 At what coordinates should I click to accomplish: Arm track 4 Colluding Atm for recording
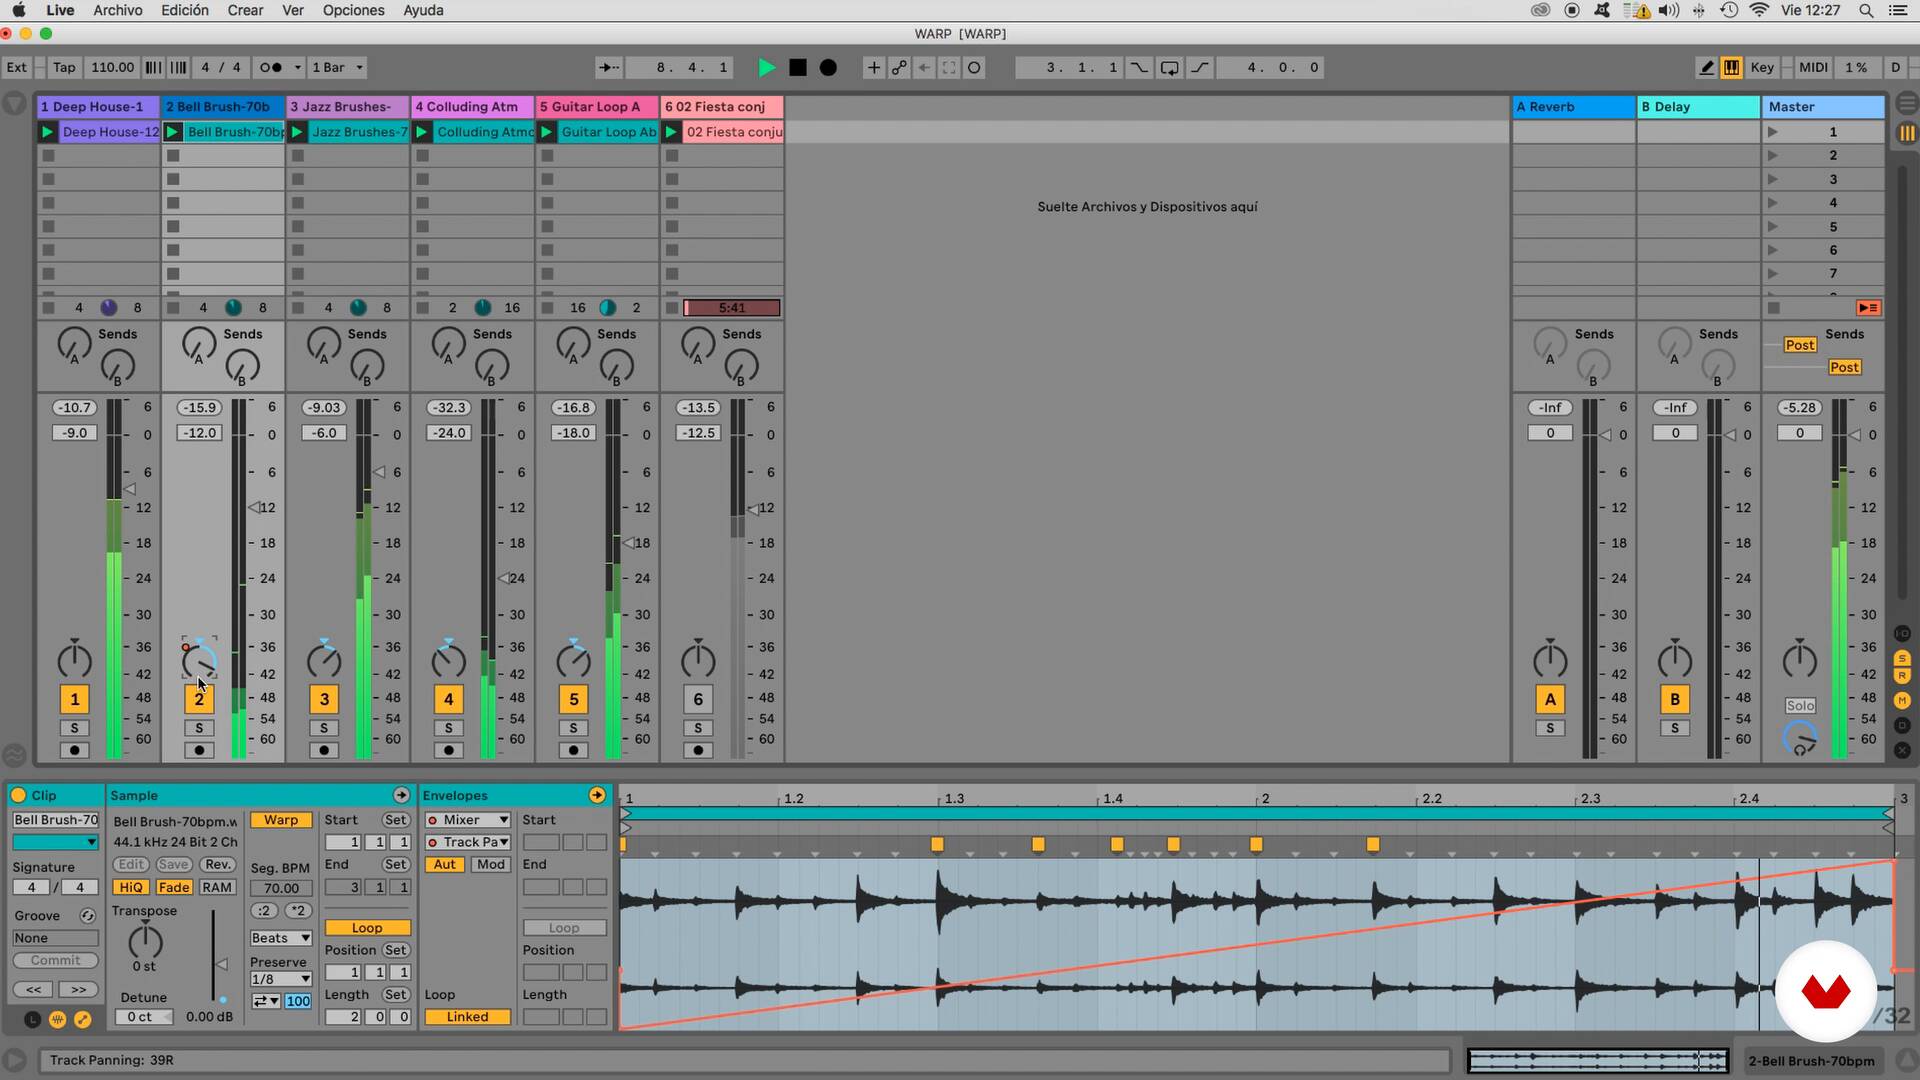448,750
